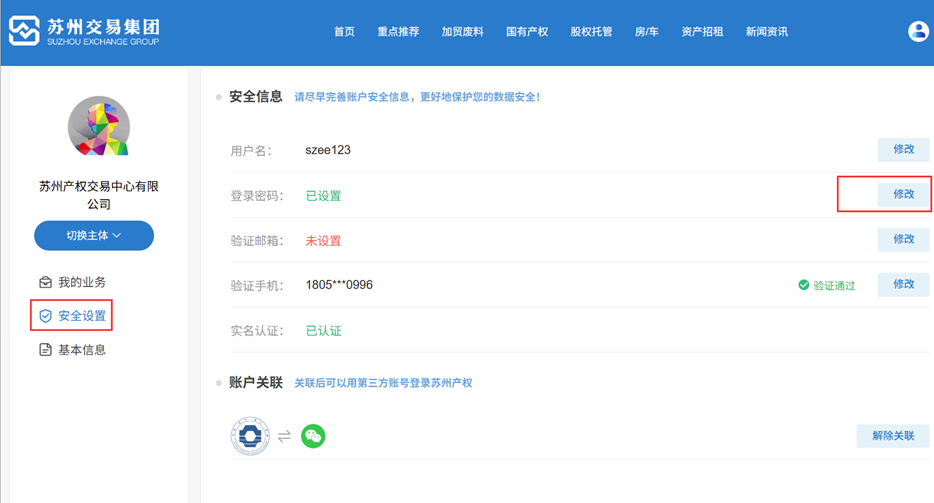Open the 首页 navigation item
This screenshot has width=934, height=503.
pyautogui.click(x=344, y=32)
